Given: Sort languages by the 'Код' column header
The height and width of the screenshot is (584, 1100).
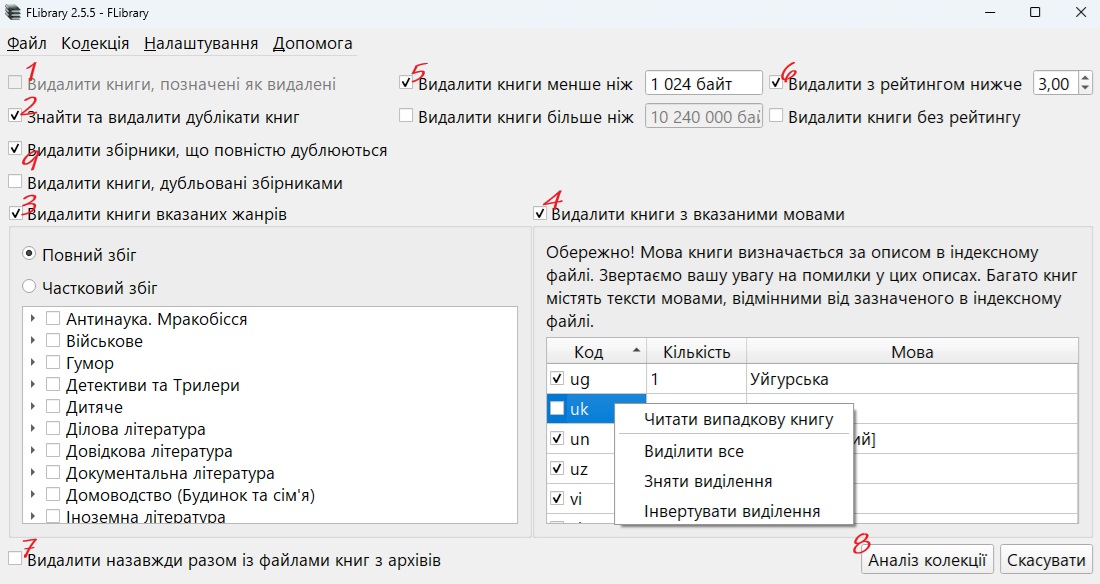Looking at the screenshot, I should 596,351.
